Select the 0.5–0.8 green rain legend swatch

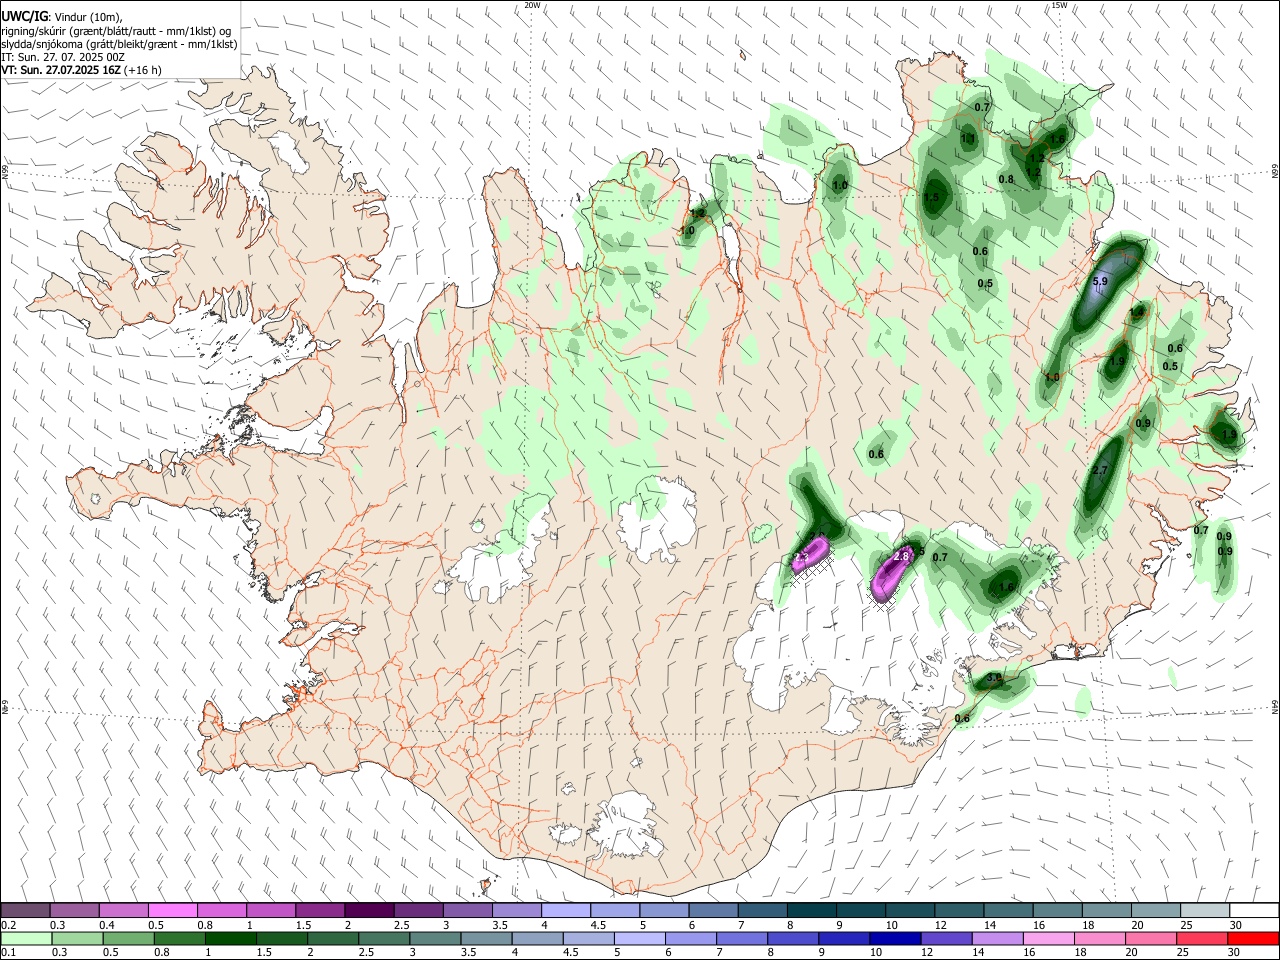[x=128, y=939]
